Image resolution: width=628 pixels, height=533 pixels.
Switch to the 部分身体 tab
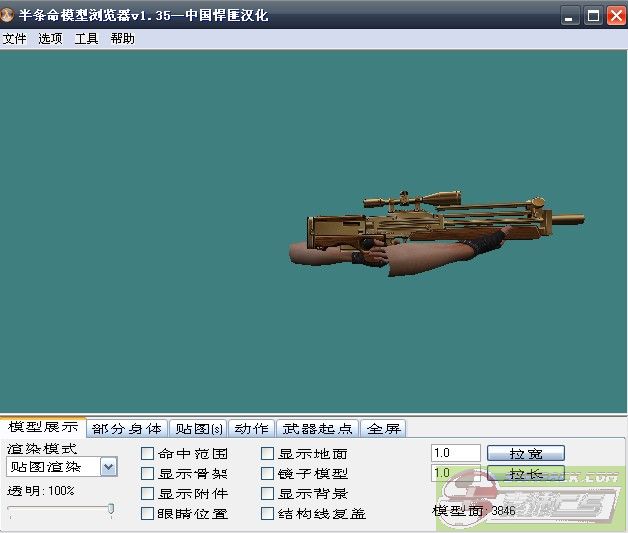click(x=126, y=428)
